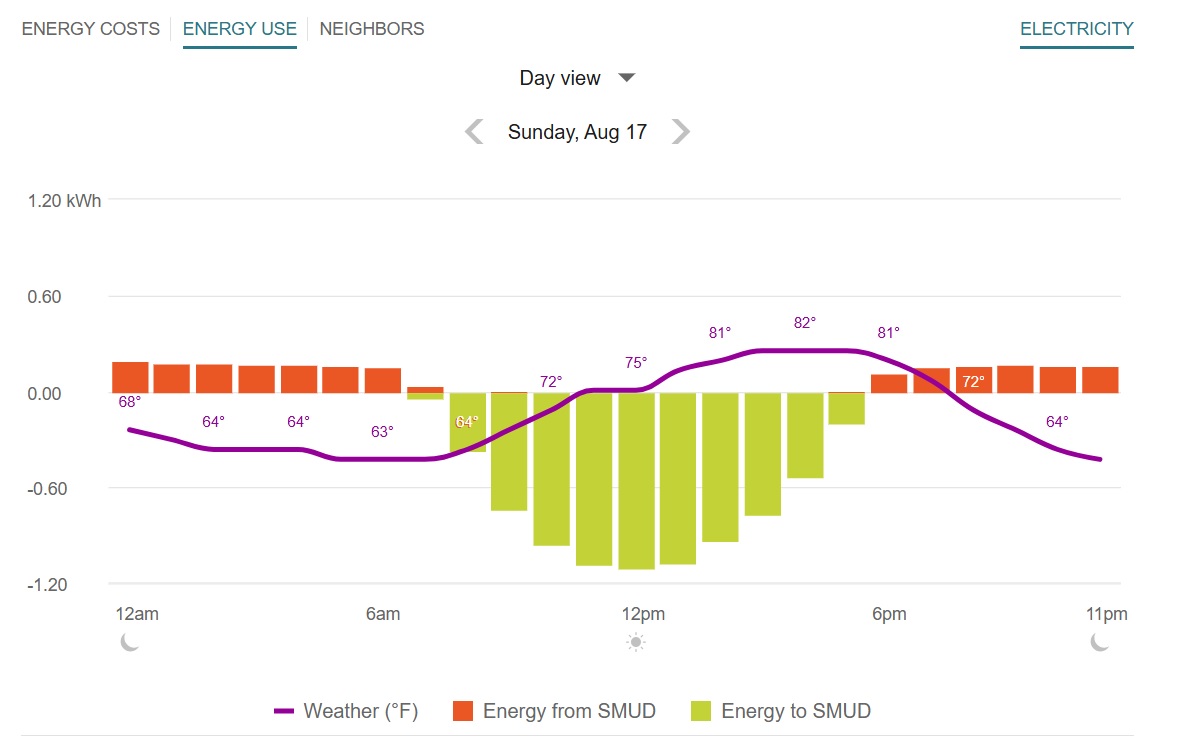Open the Neighbors tab
Screen dimensions: 1177x755
372,29
